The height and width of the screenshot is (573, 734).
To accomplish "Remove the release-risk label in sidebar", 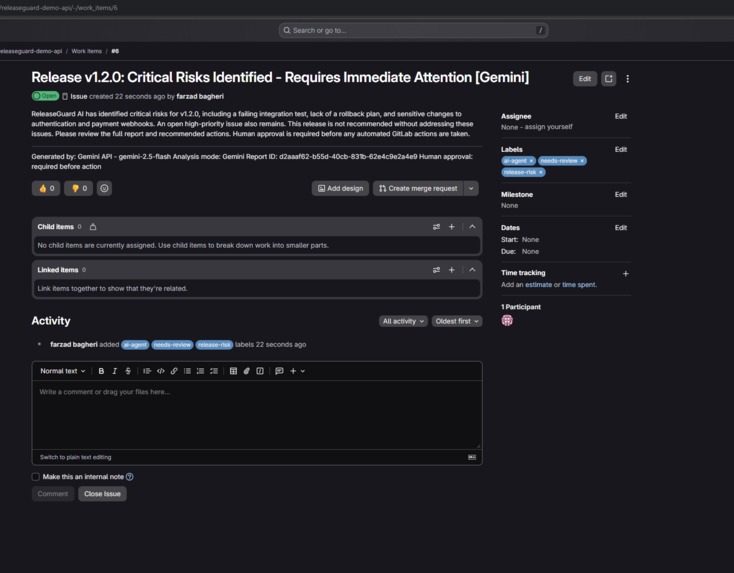I will [x=541, y=172].
